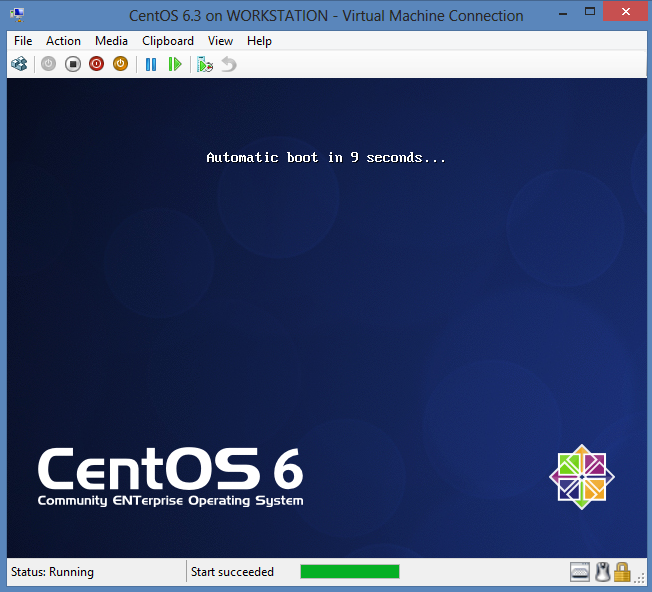Image resolution: width=652 pixels, height=592 pixels.
Task: Click the window resize grip in corner
Action: point(640,577)
